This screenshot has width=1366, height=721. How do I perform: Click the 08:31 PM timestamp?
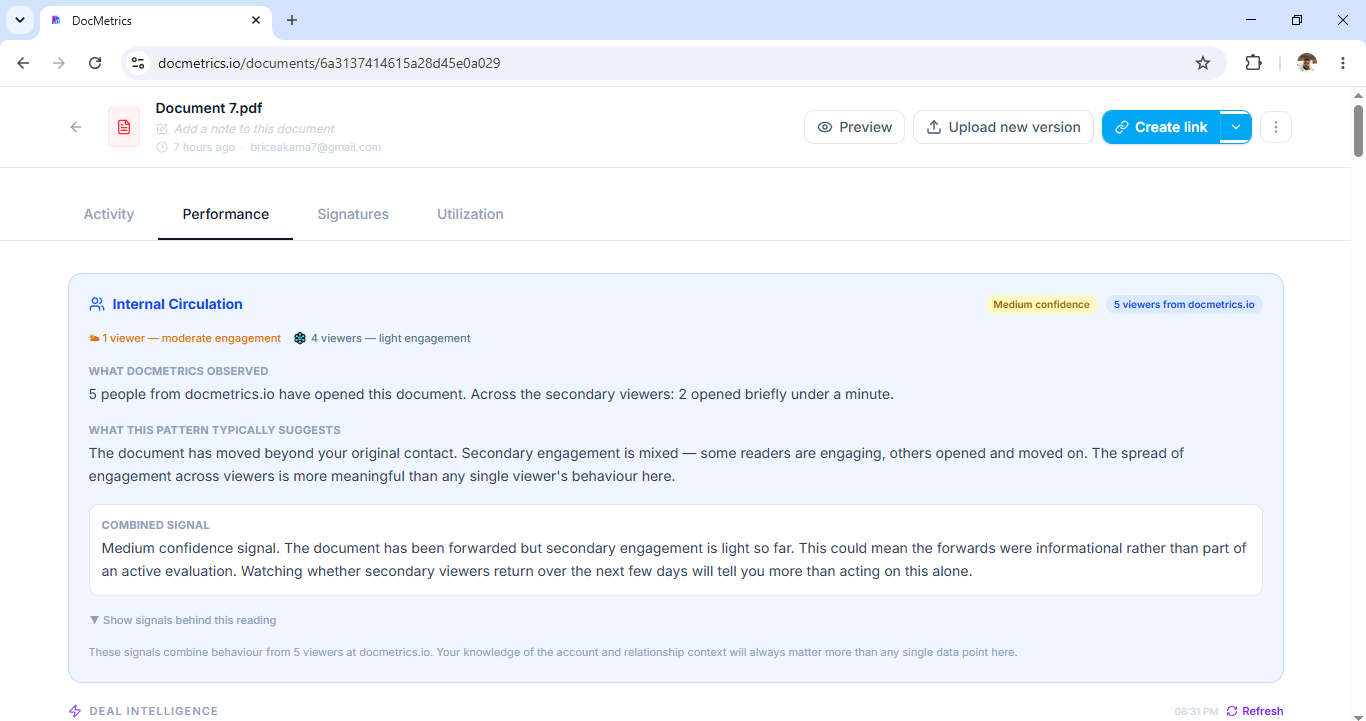pos(1196,711)
